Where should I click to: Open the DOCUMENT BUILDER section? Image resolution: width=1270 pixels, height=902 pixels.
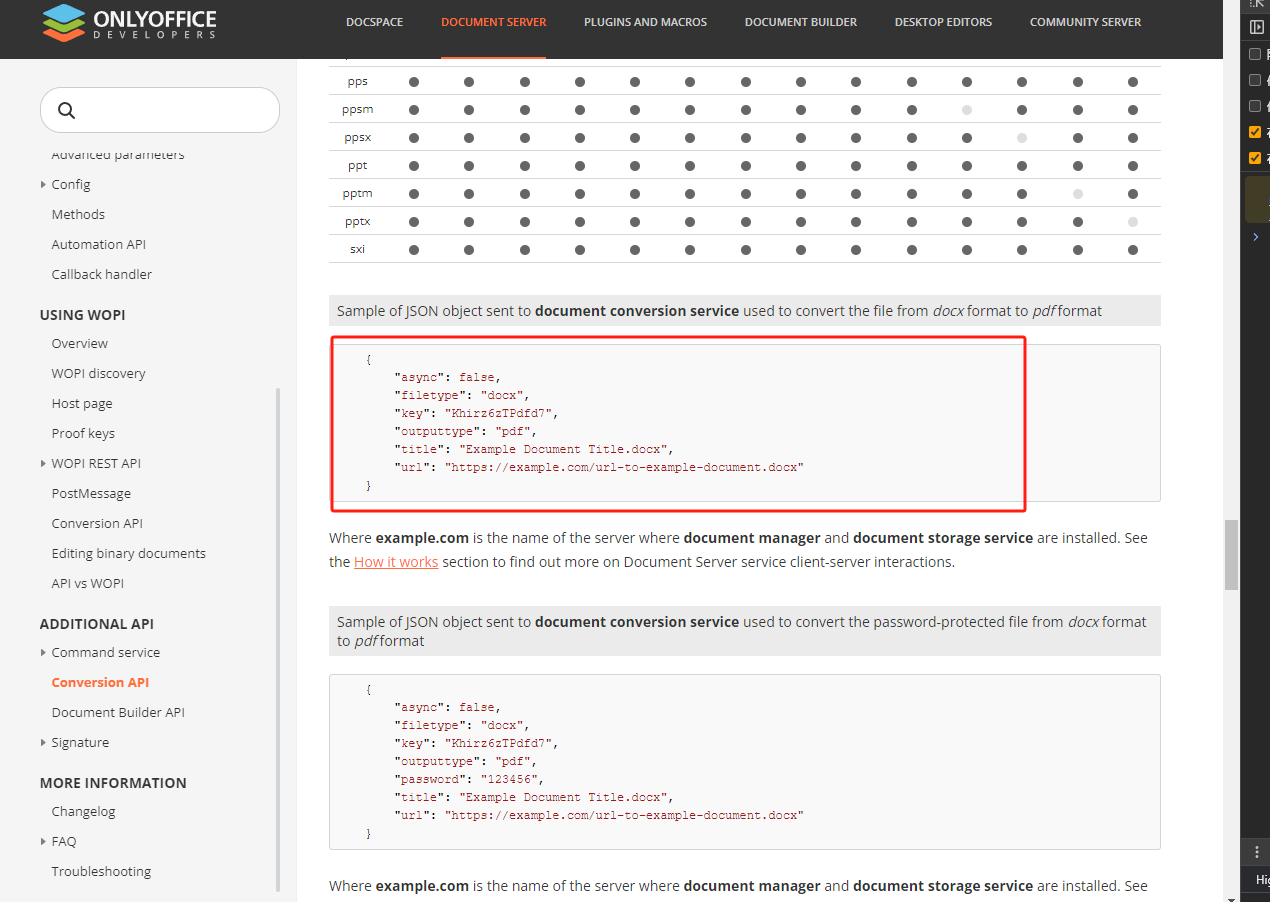coord(800,21)
